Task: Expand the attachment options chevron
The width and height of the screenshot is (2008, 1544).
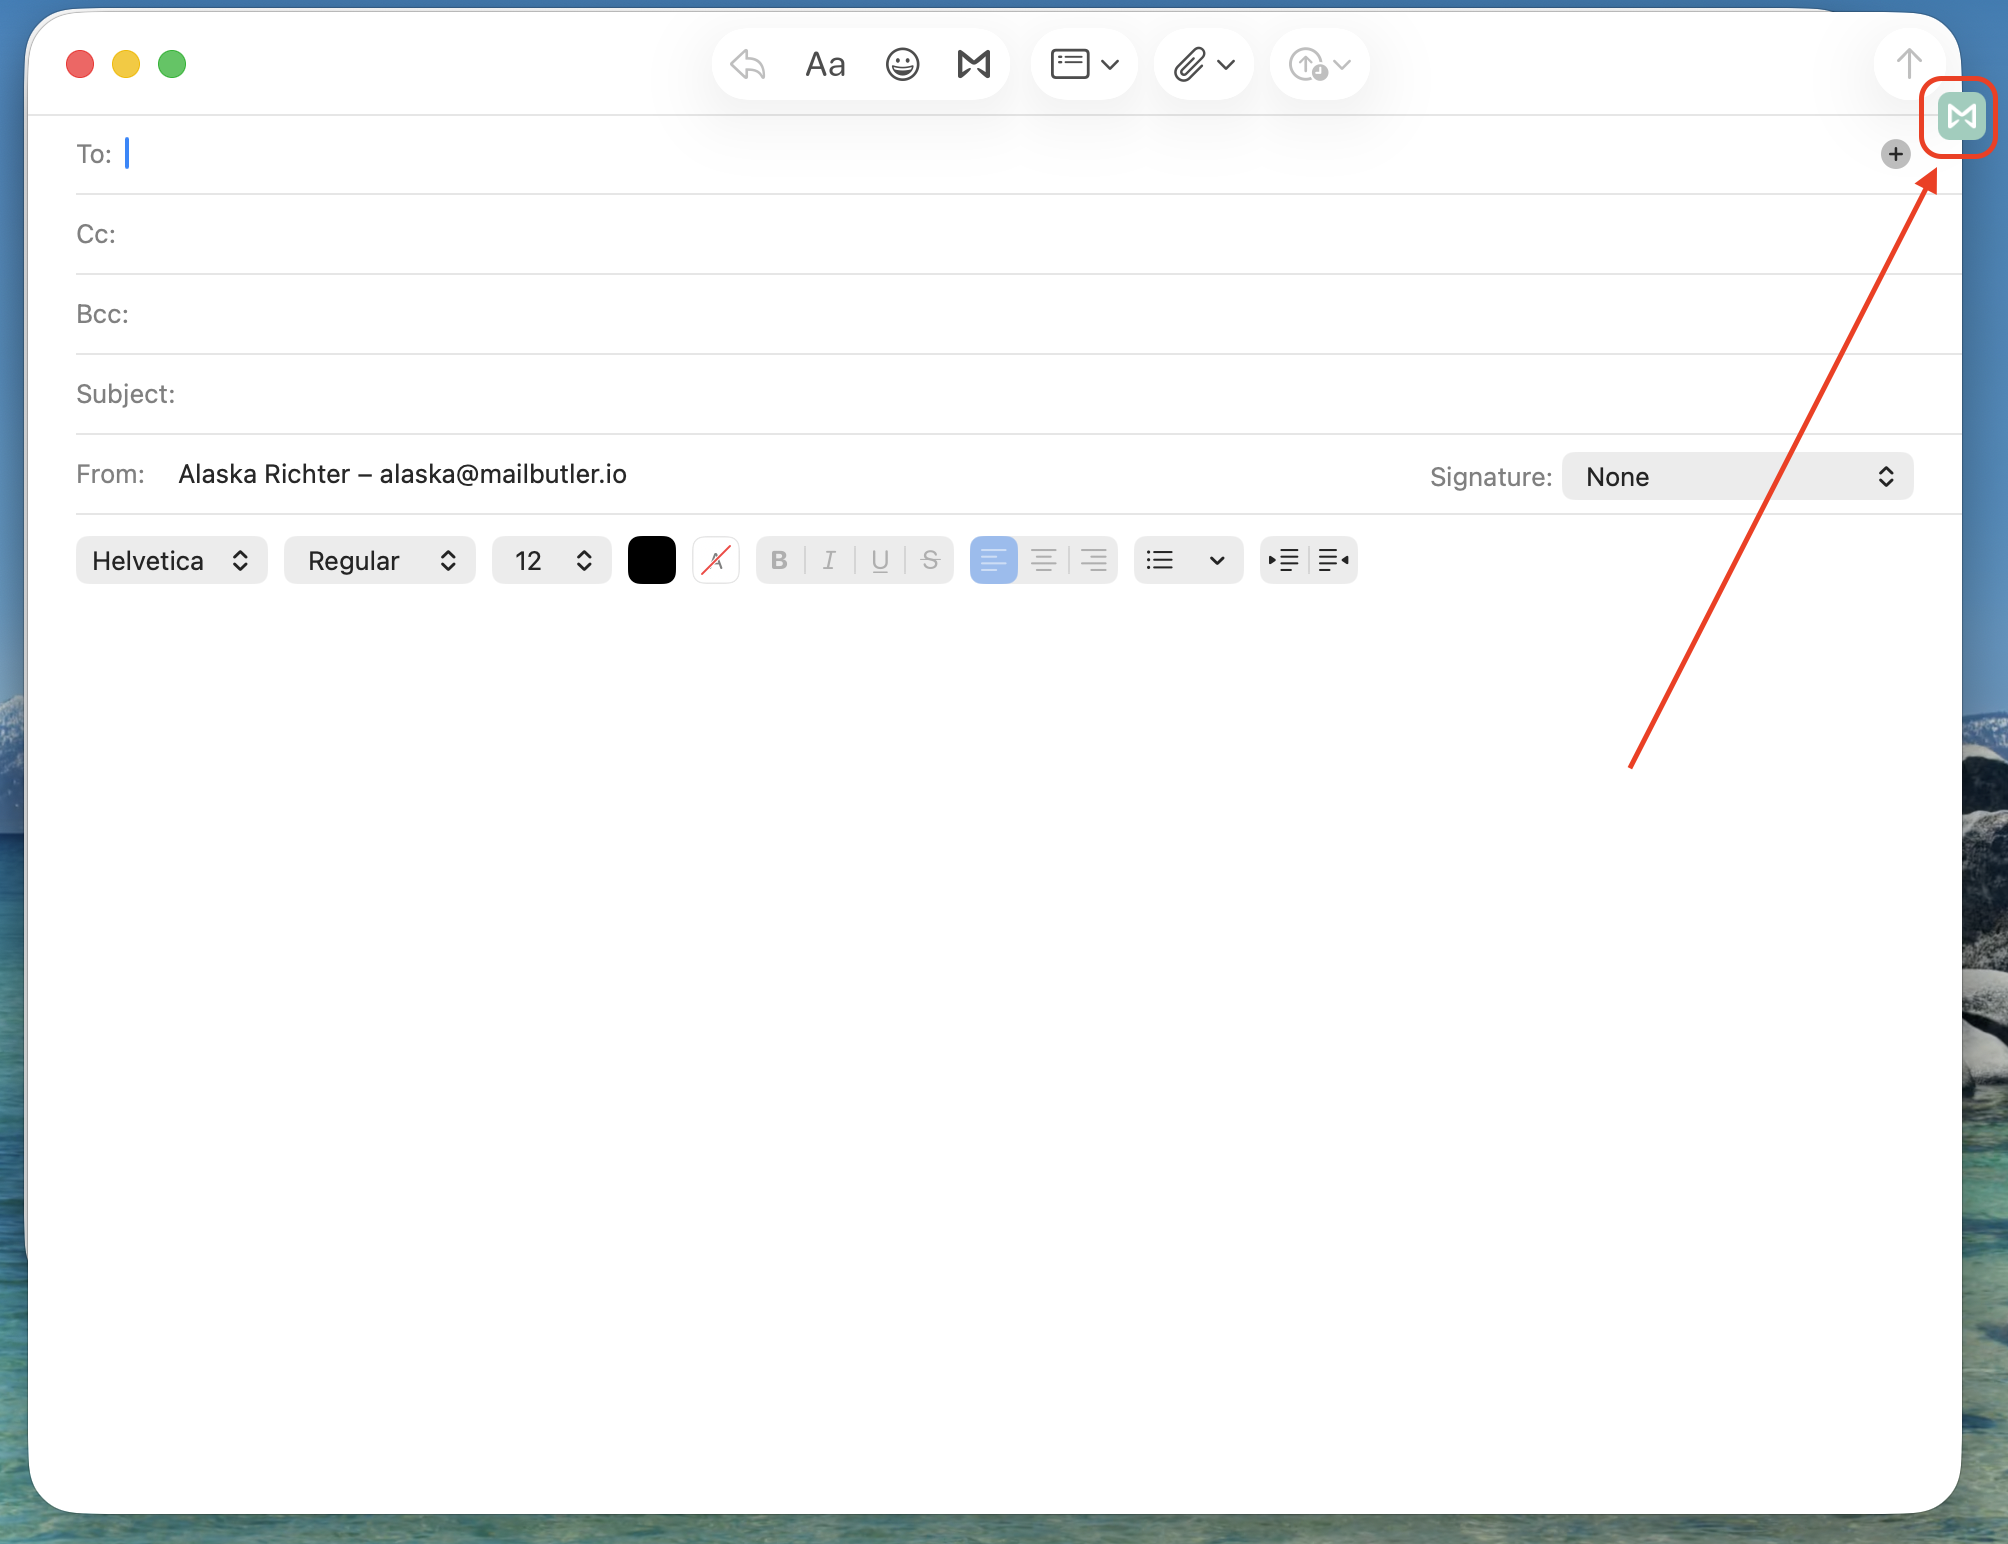Action: tap(1227, 65)
